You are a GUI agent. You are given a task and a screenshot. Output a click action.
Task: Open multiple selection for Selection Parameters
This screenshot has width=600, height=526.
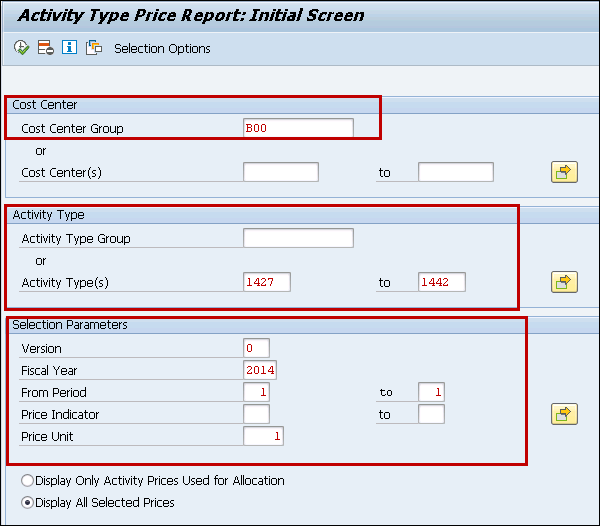(565, 414)
